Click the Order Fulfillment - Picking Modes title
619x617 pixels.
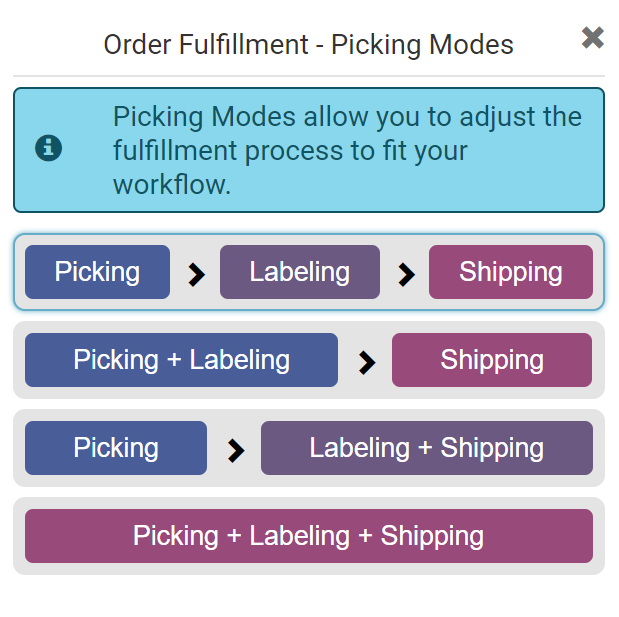[308, 45]
